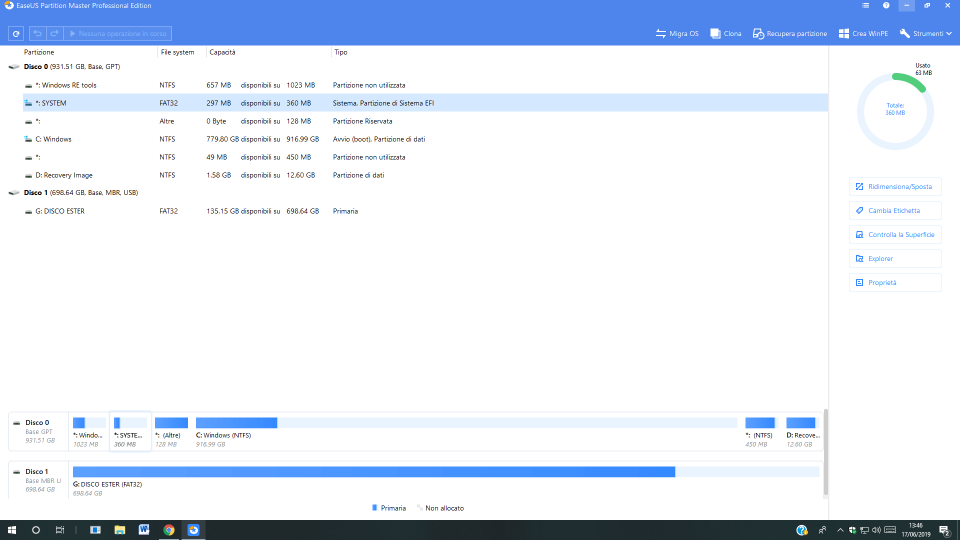Click the EaseUS Partition Master taskbar icon
The height and width of the screenshot is (540, 960).
(x=193, y=530)
